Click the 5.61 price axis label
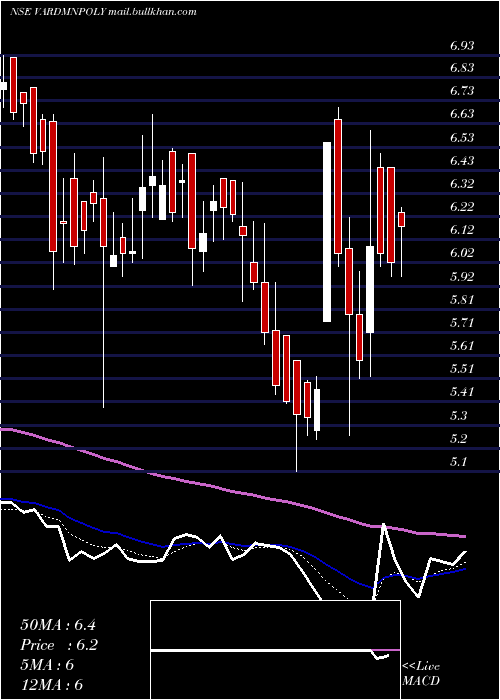 462,345
